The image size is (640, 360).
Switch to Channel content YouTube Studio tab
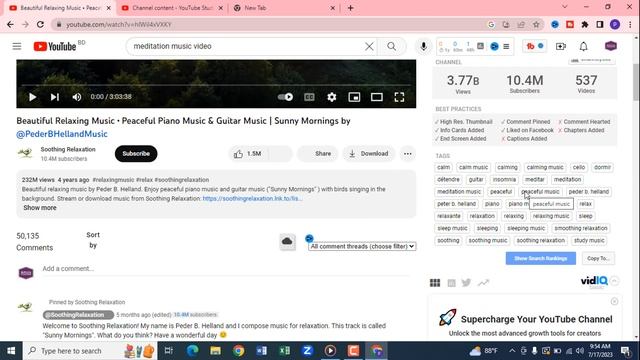click(x=172, y=8)
